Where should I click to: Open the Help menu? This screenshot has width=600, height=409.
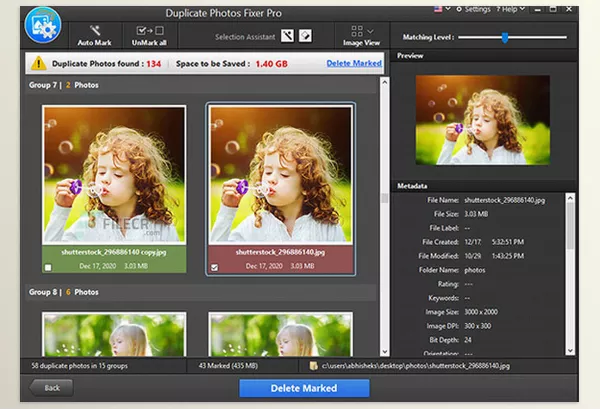pyautogui.click(x=510, y=9)
